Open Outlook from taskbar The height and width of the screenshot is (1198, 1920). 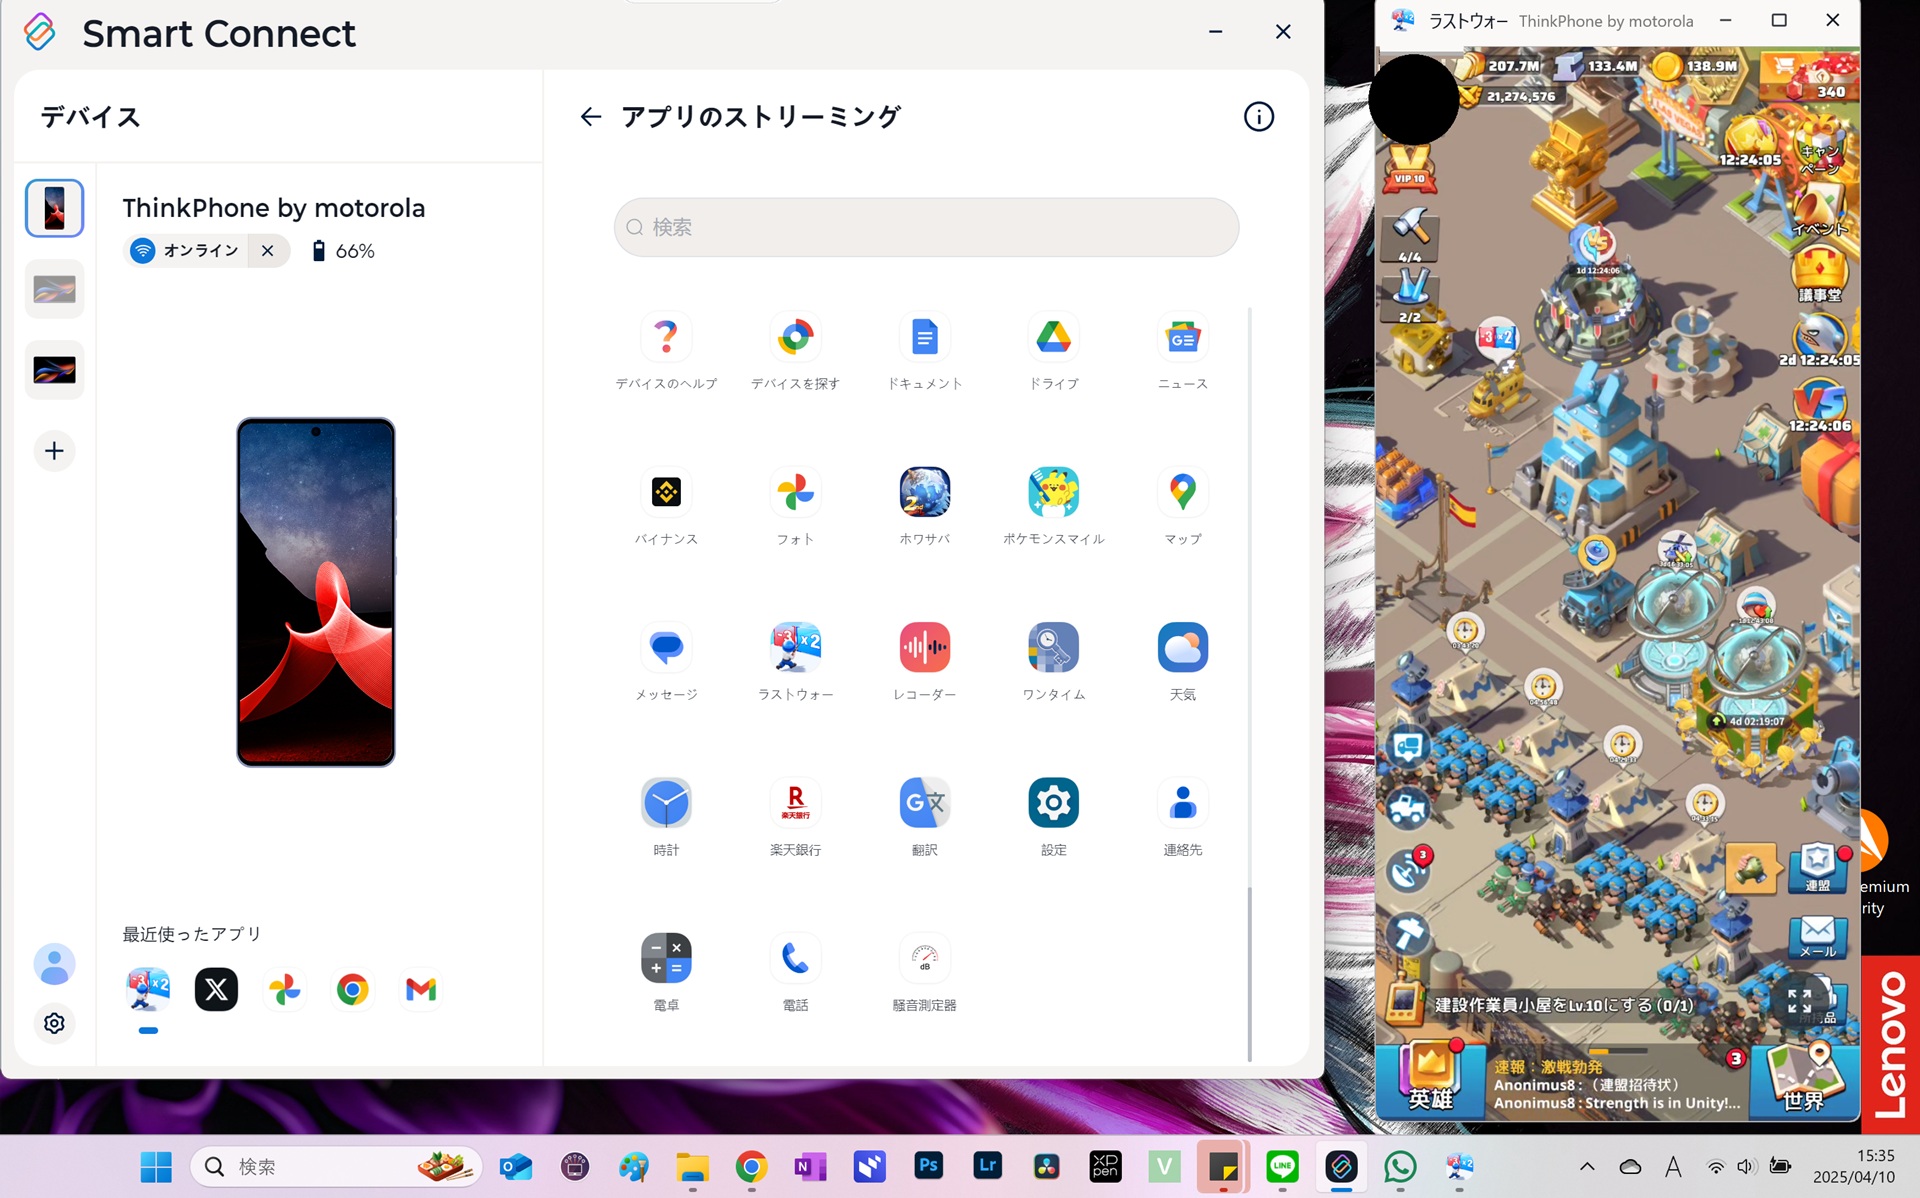516,1167
